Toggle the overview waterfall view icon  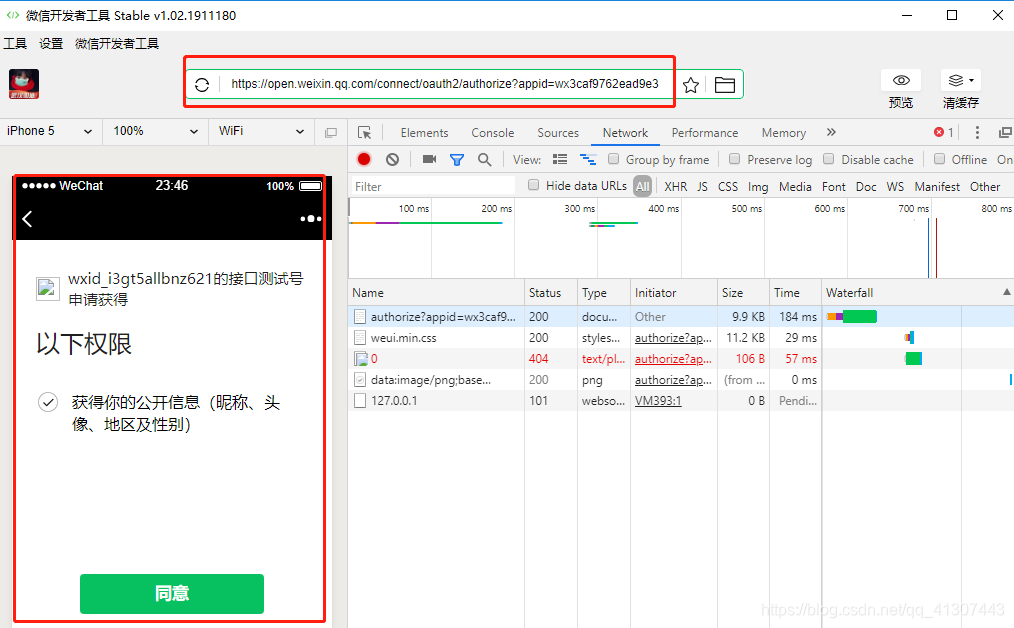click(588, 159)
